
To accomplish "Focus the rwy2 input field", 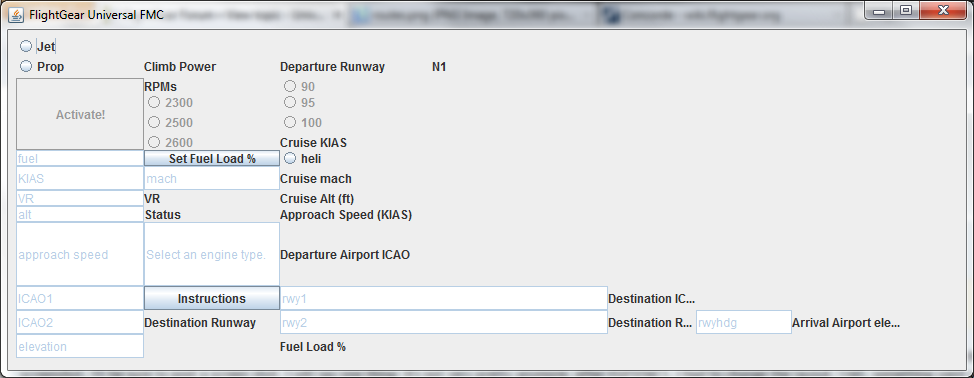I will (x=444, y=323).
